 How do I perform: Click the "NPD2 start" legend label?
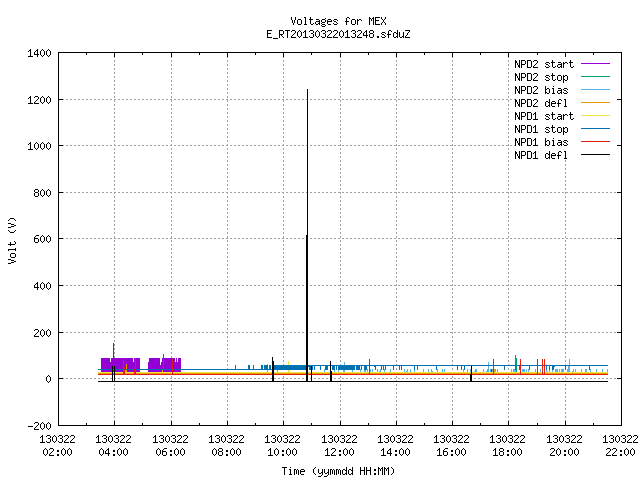click(544, 64)
